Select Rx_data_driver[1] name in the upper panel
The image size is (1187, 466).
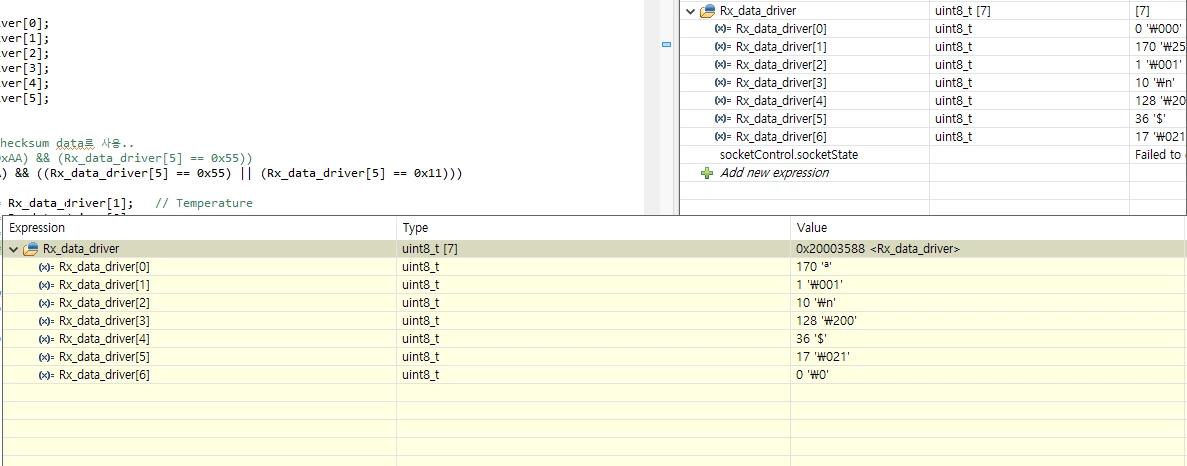click(x=781, y=47)
